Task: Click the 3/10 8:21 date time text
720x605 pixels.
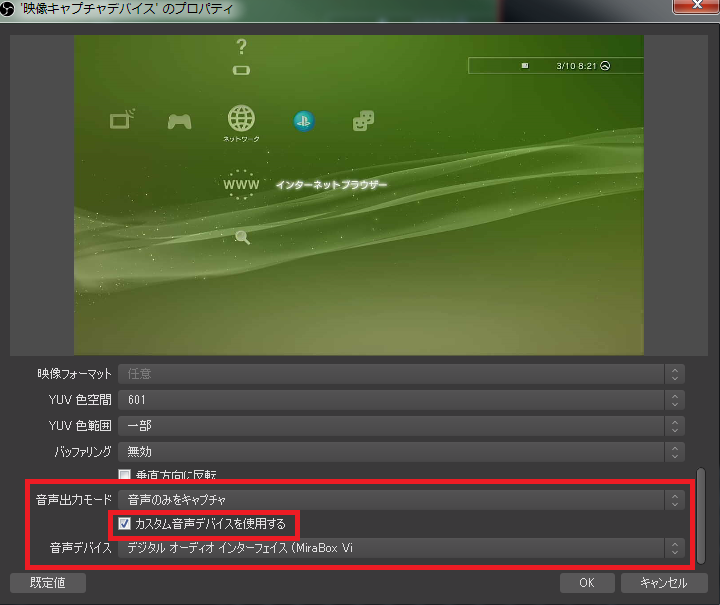Action: (x=576, y=66)
